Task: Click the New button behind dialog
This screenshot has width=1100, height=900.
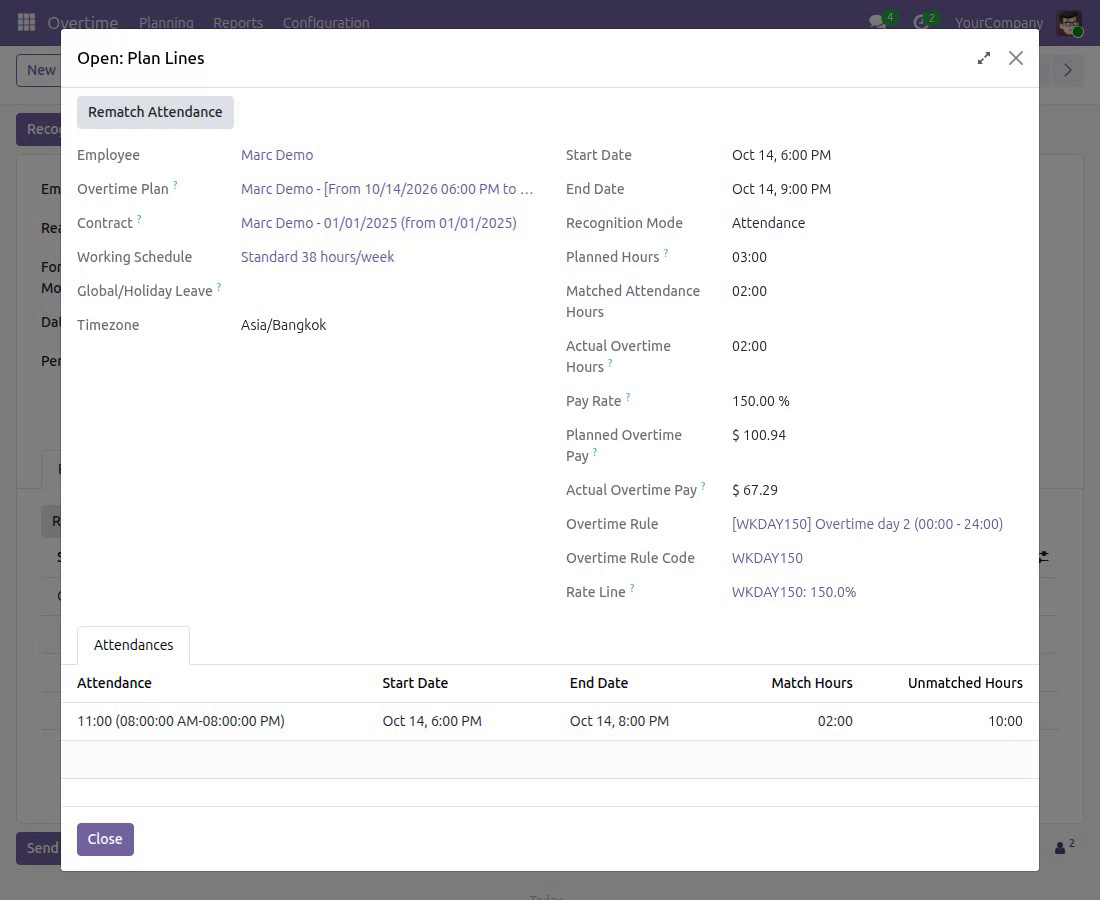Action: pyautogui.click(x=39, y=70)
